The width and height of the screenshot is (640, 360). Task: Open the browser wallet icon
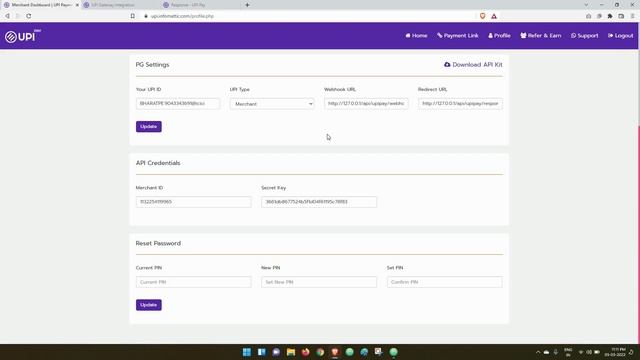coord(621,16)
